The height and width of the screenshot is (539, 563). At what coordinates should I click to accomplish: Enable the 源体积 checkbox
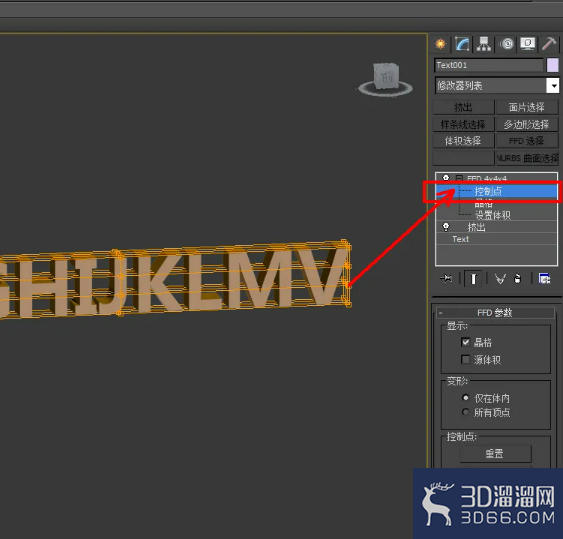[465, 359]
